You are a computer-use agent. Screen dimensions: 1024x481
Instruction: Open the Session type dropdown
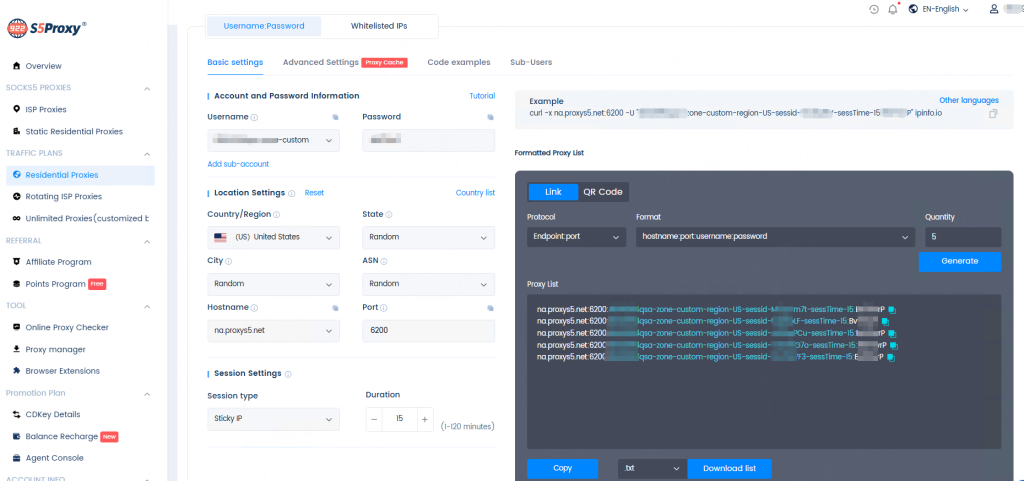pos(273,418)
